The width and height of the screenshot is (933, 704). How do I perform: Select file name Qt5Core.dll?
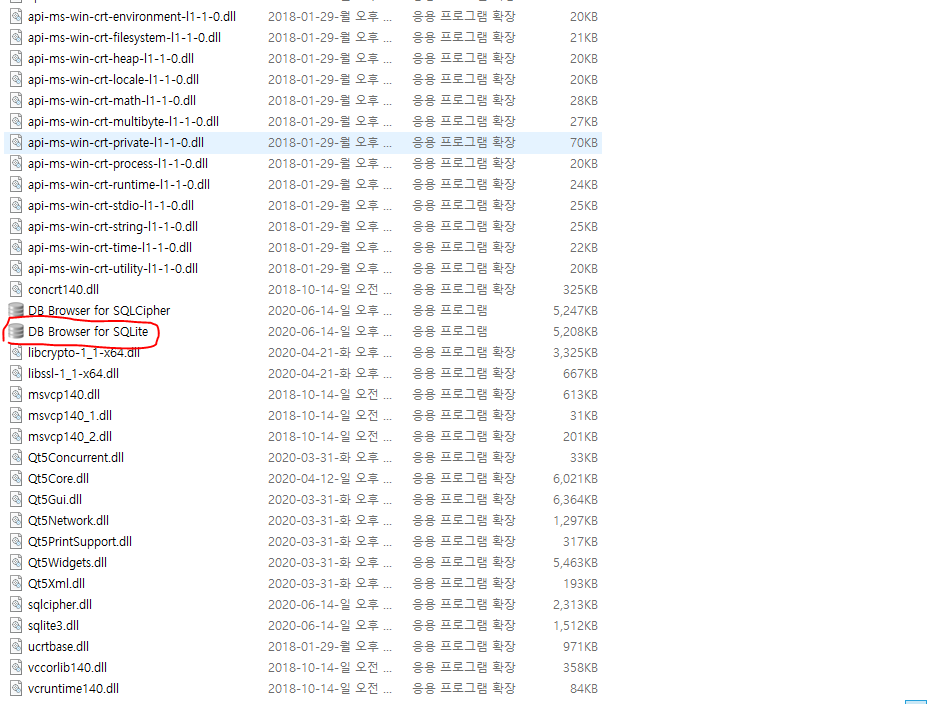(x=58, y=478)
